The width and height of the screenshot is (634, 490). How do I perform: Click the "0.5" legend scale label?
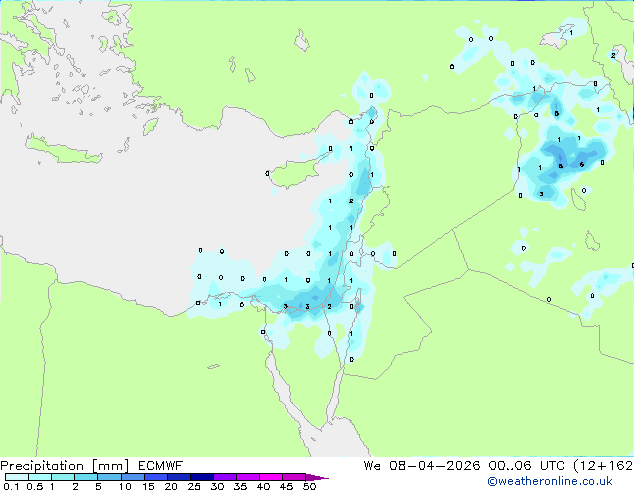tap(34, 486)
